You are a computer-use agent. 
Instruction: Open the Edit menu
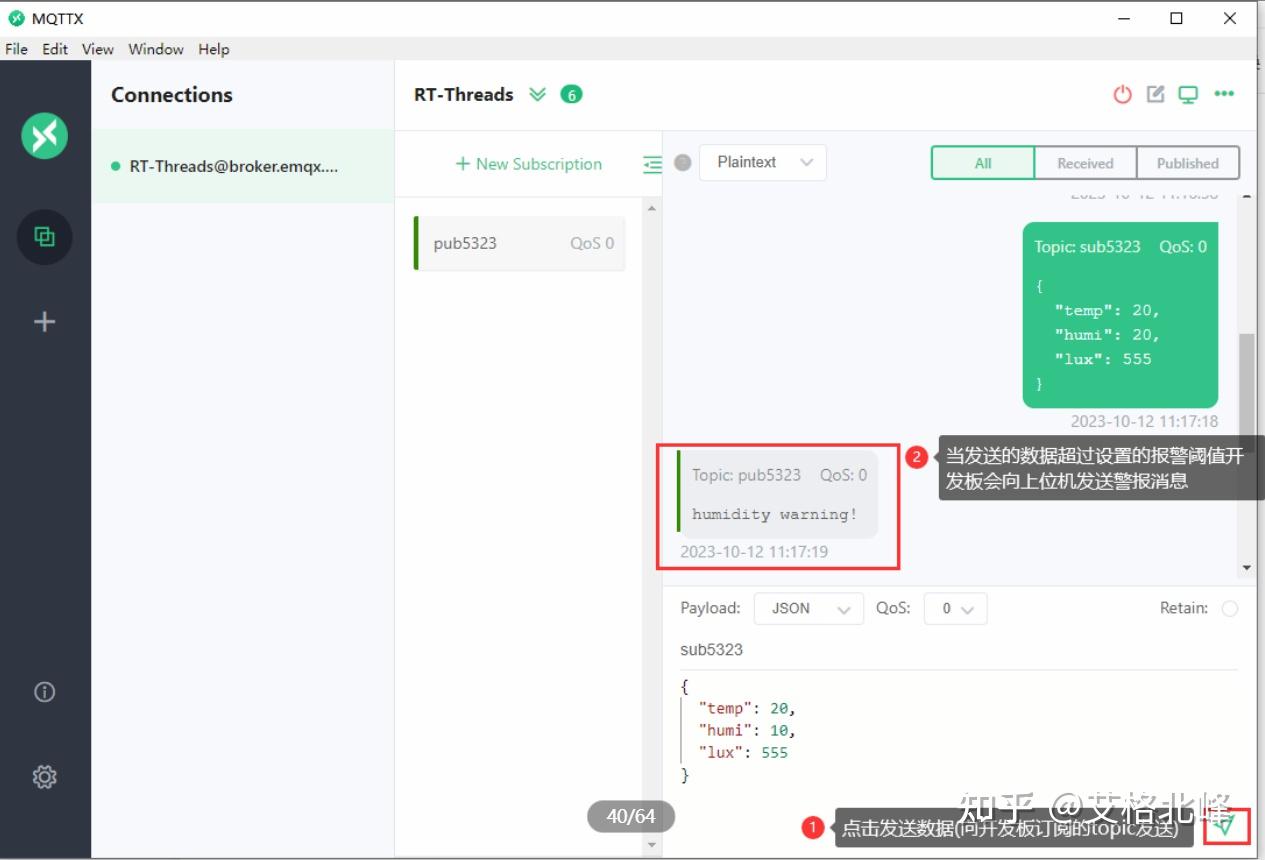point(55,49)
